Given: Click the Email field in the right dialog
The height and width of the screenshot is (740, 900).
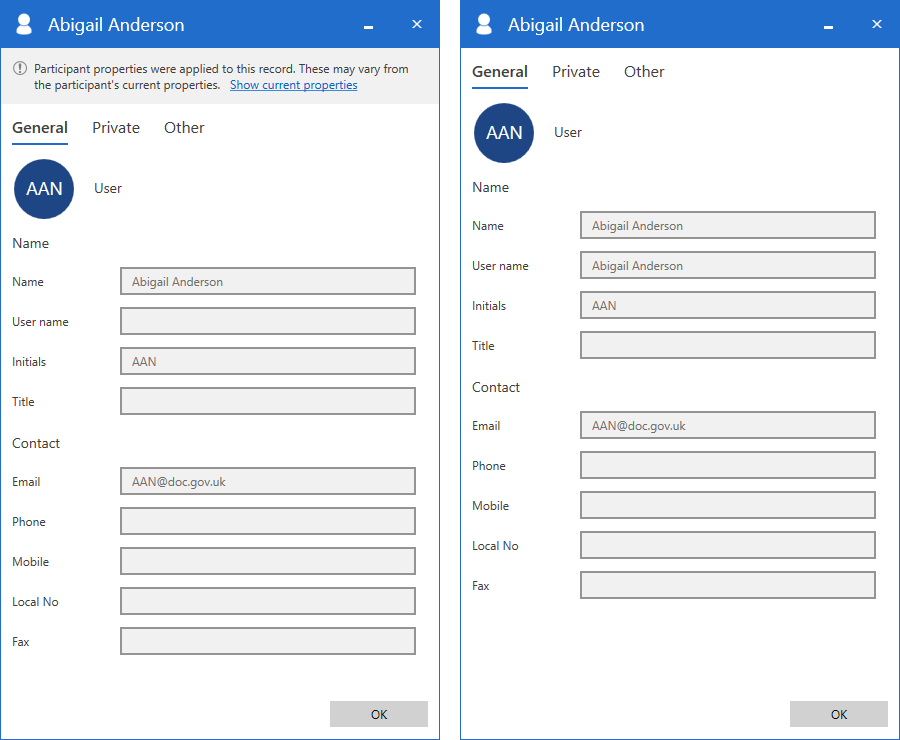Looking at the screenshot, I should click(727, 425).
